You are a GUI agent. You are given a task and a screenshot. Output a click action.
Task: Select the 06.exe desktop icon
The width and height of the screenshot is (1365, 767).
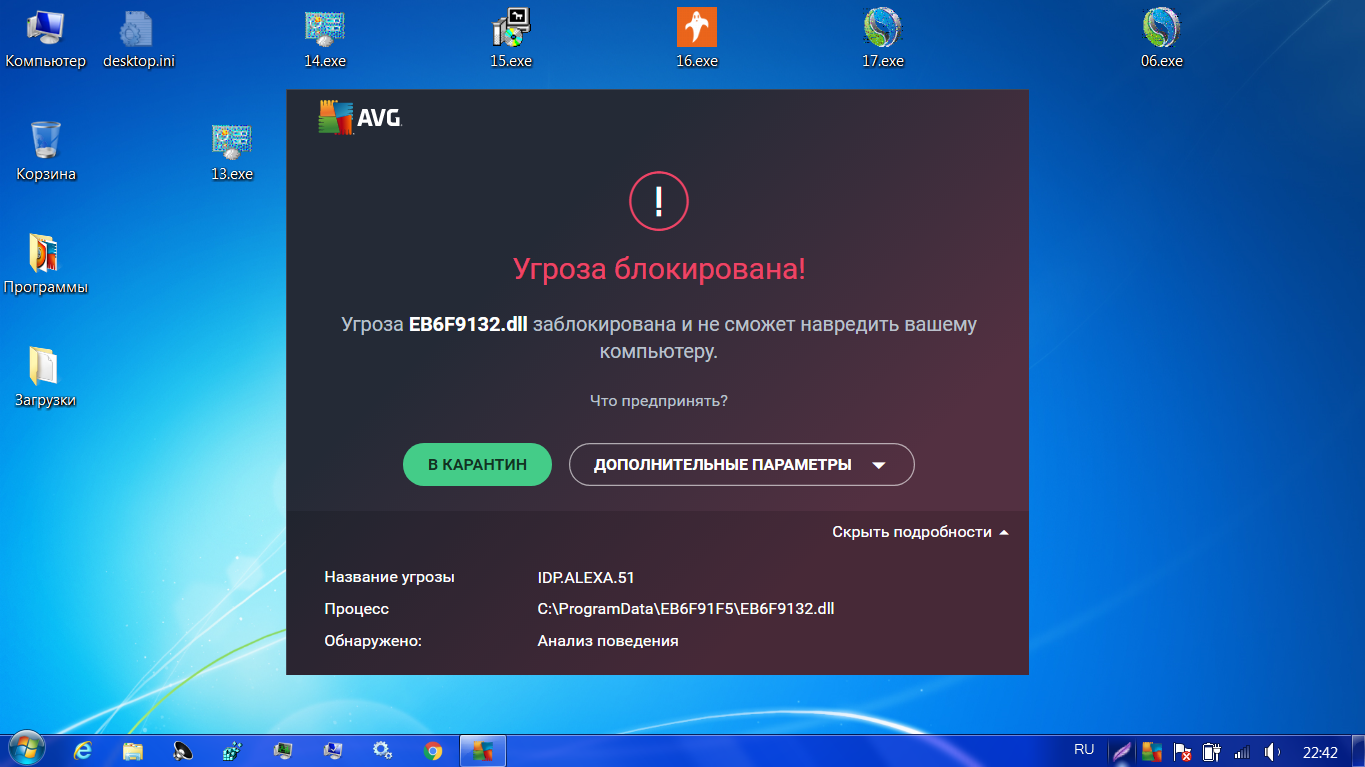(1162, 40)
